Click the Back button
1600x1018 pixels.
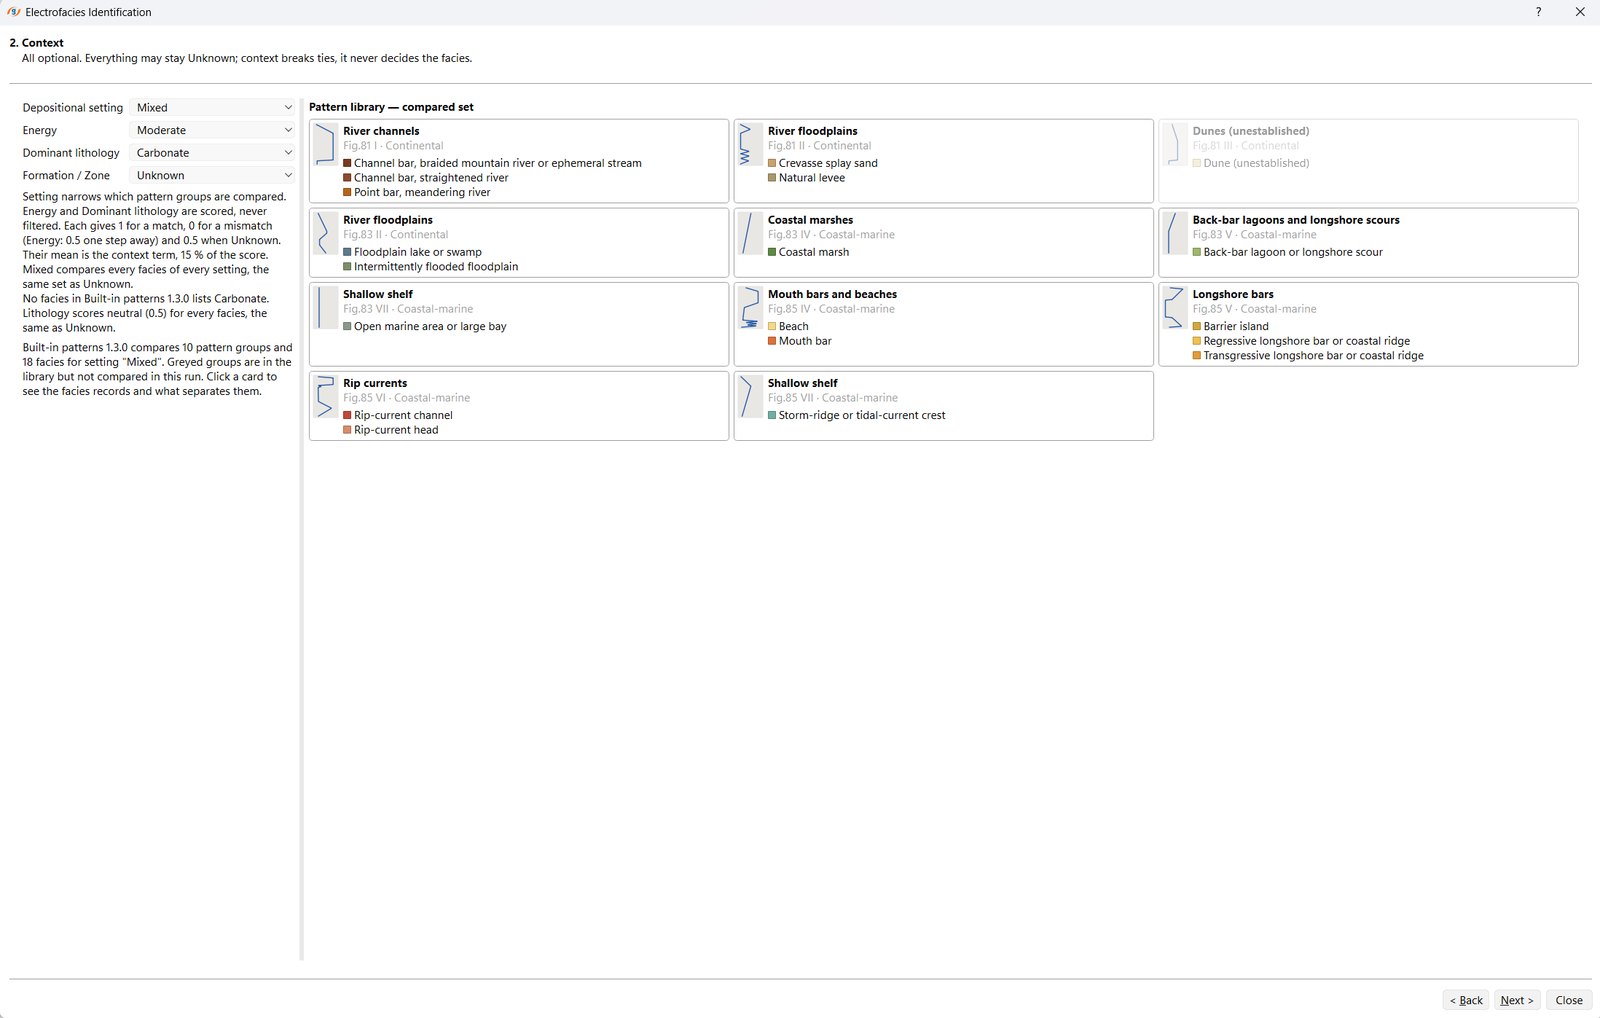1466,1000
